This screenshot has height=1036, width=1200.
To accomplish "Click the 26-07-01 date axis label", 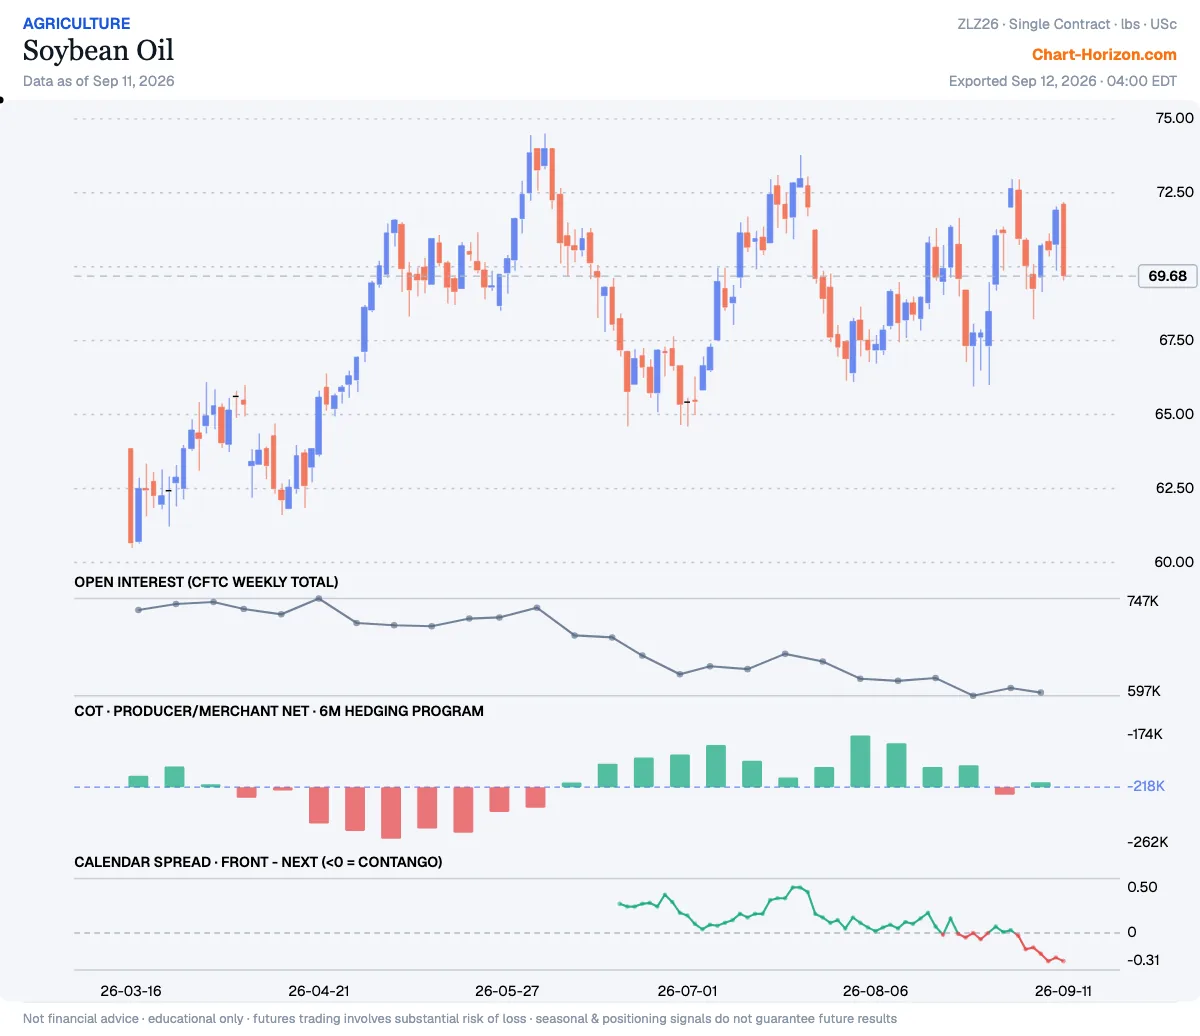I will click(688, 991).
